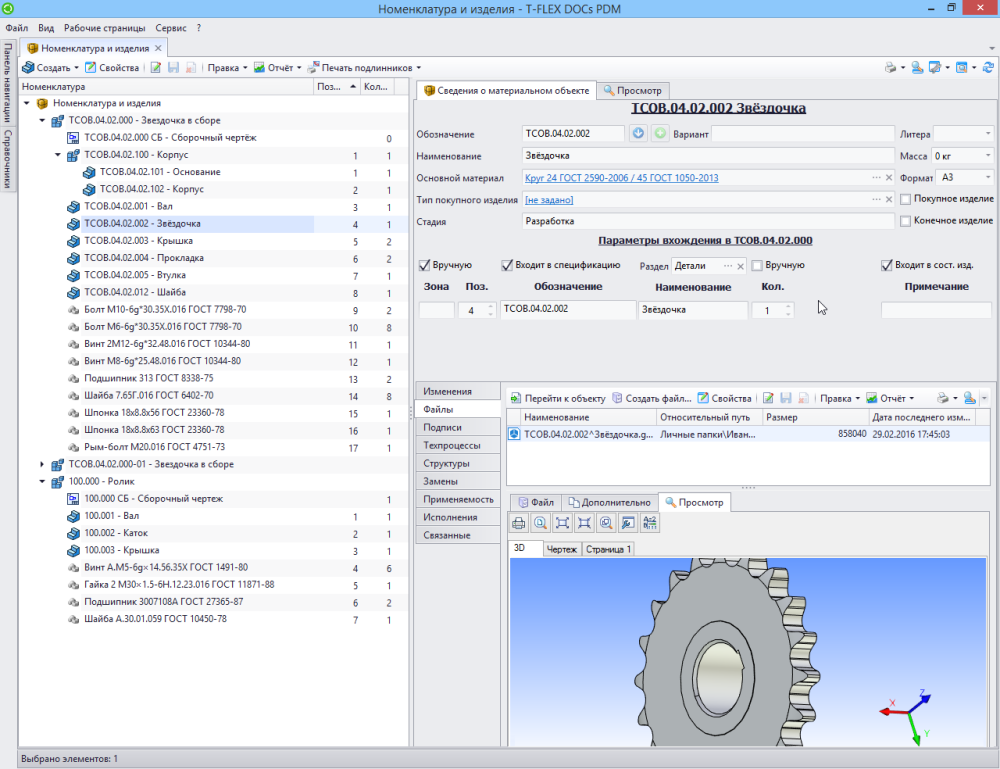Switch to the Чертеж preview tab
This screenshot has height=769, width=1000.
[561, 549]
